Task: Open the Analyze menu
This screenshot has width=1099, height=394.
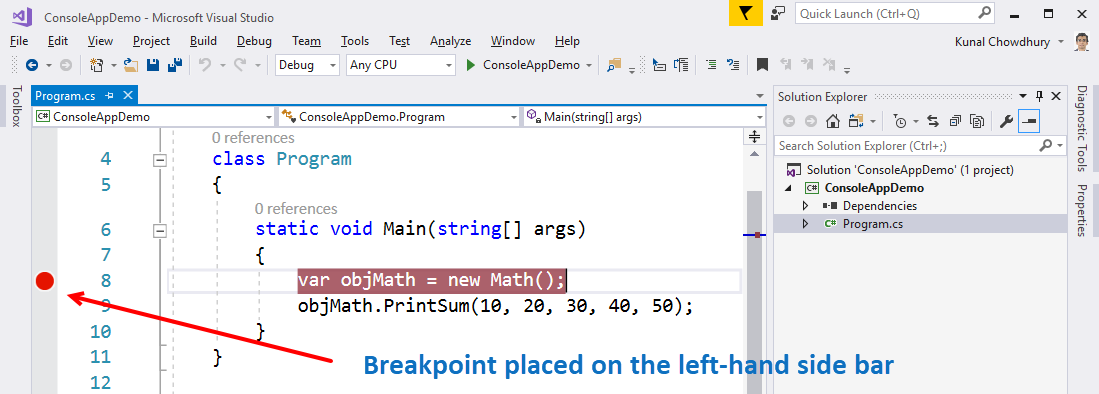Action: (x=450, y=41)
